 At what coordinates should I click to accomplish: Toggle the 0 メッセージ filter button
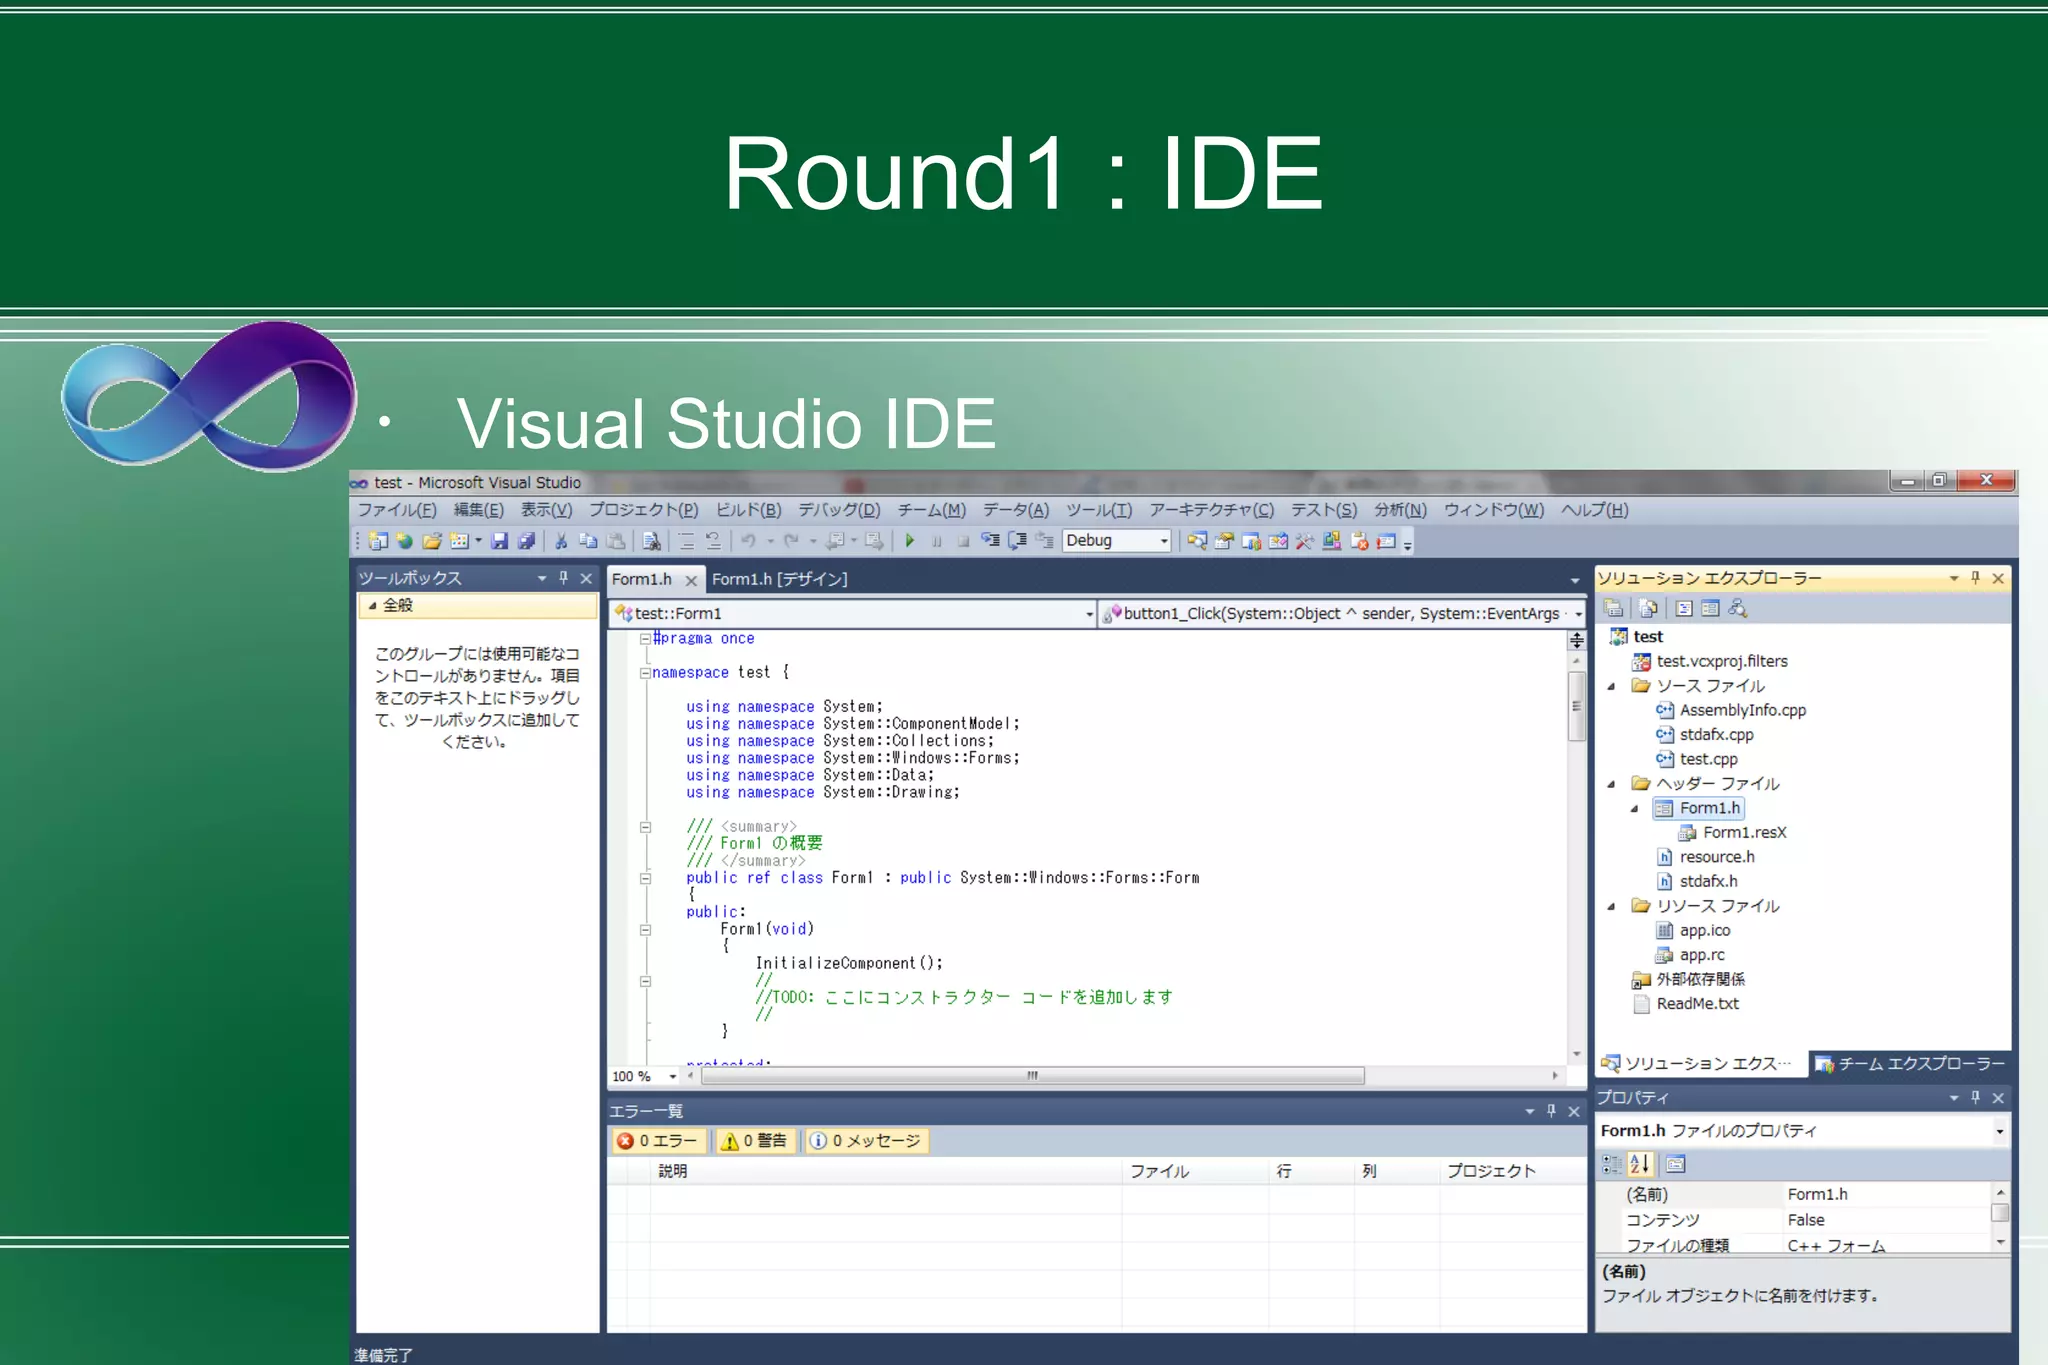[x=866, y=1141]
